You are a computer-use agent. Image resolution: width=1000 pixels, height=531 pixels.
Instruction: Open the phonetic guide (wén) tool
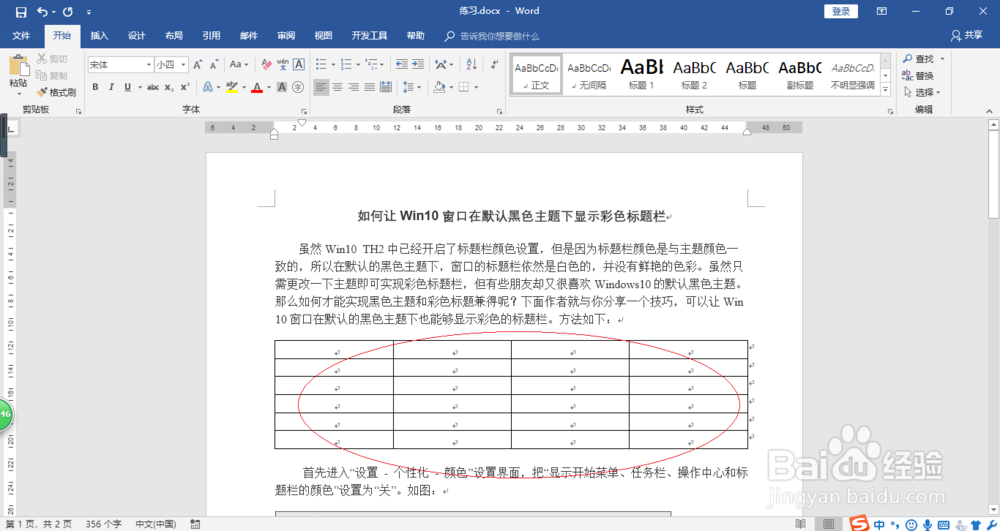point(283,64)
